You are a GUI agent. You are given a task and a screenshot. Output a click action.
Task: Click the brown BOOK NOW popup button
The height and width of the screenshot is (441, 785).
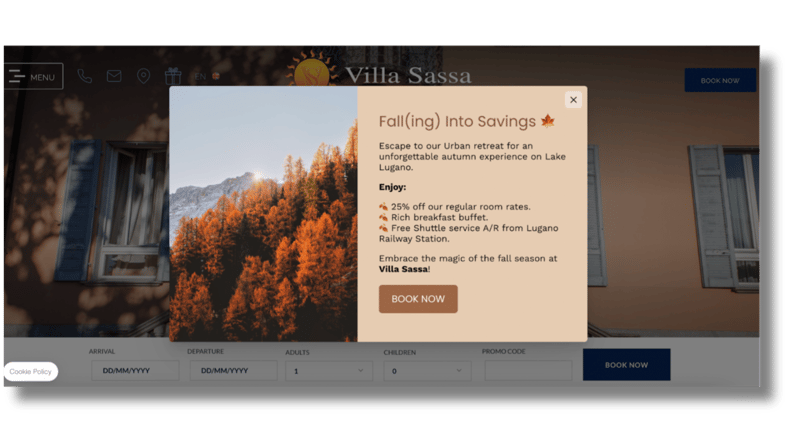(418, 299)
